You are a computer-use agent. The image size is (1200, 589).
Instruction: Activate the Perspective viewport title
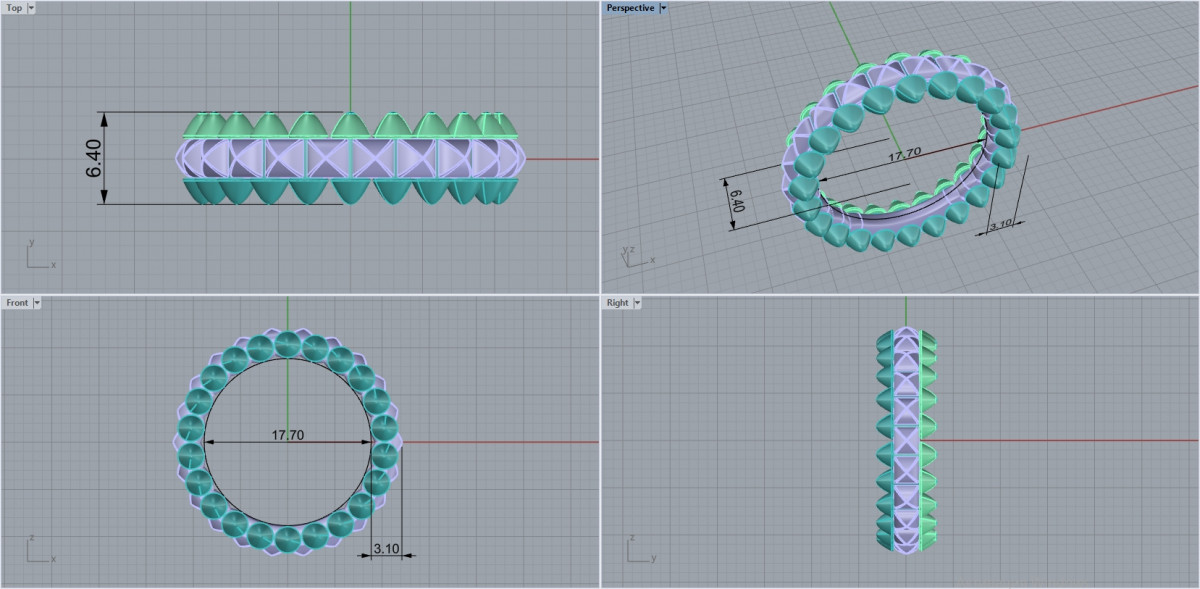point(630,8)
